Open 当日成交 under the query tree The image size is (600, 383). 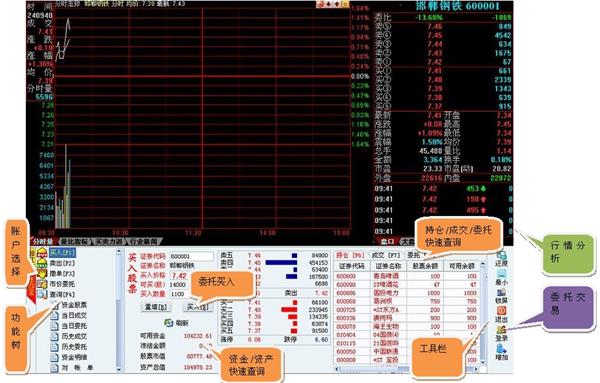pos(74,315)
